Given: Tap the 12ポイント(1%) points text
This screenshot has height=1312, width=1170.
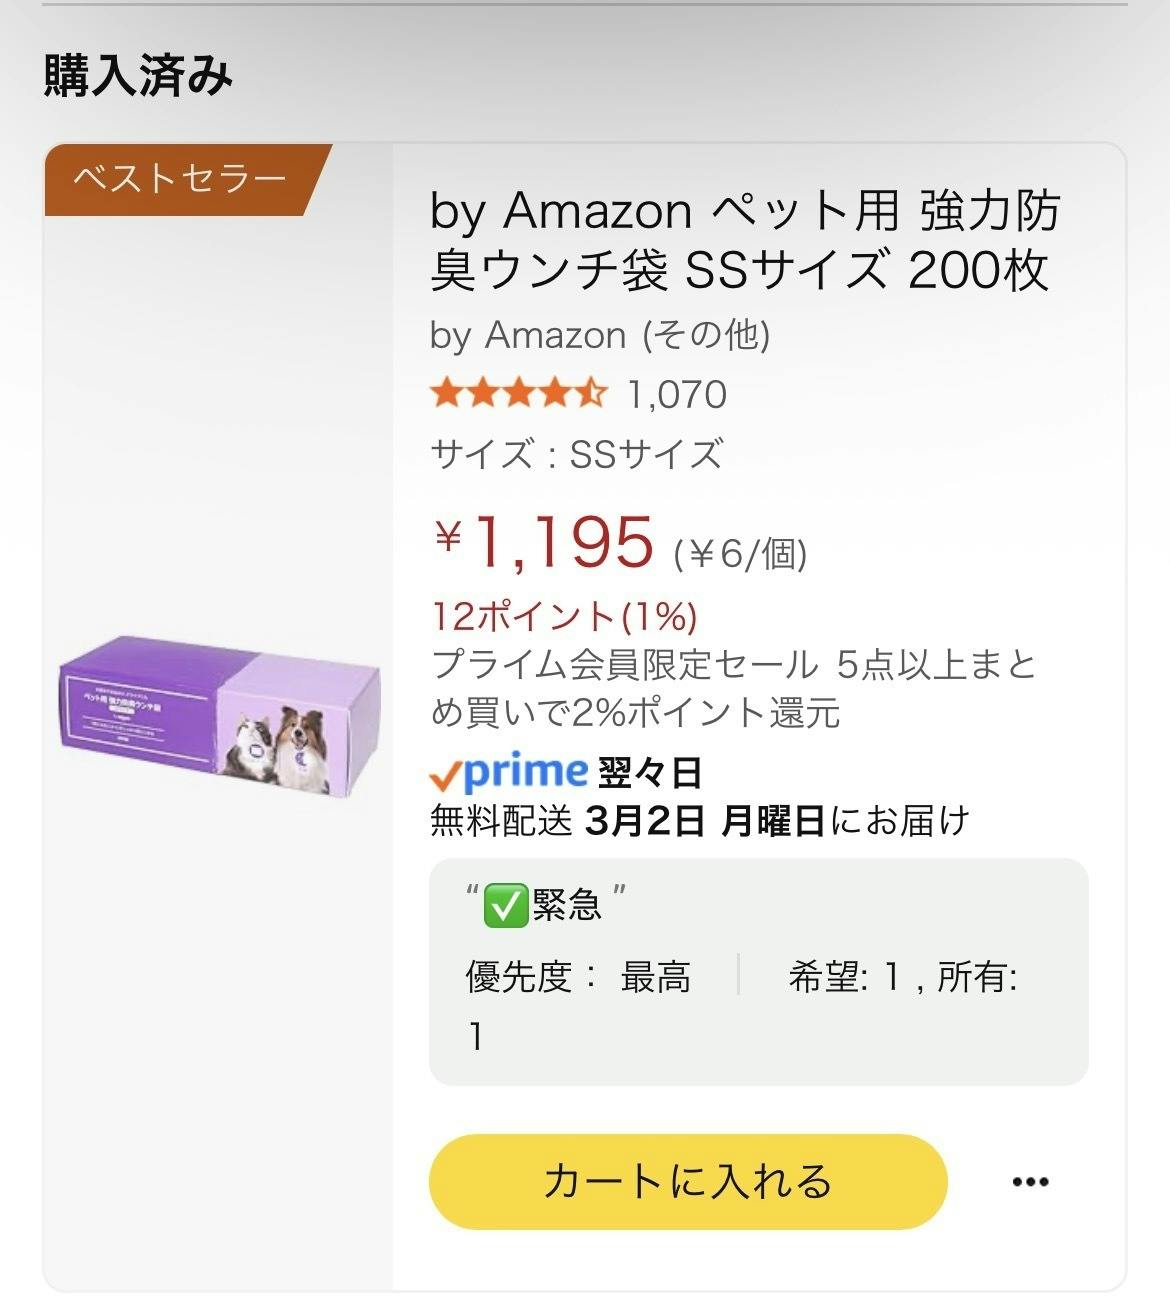Looking at the screenshot, I should coord(564,616).
